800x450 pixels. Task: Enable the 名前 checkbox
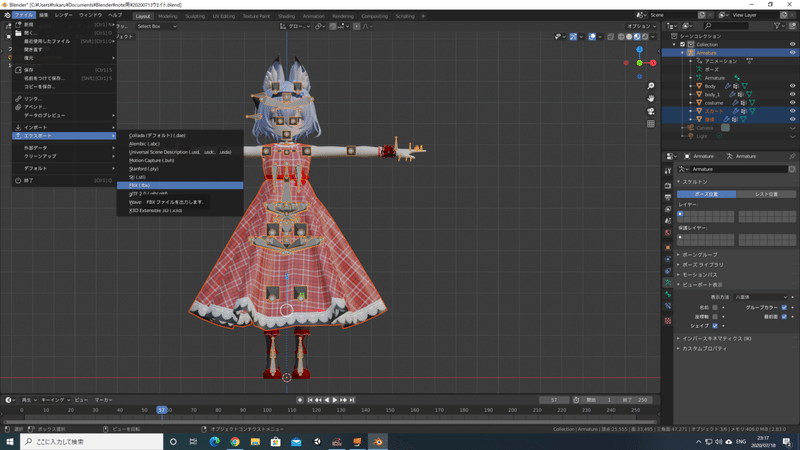tap(715, 308)
